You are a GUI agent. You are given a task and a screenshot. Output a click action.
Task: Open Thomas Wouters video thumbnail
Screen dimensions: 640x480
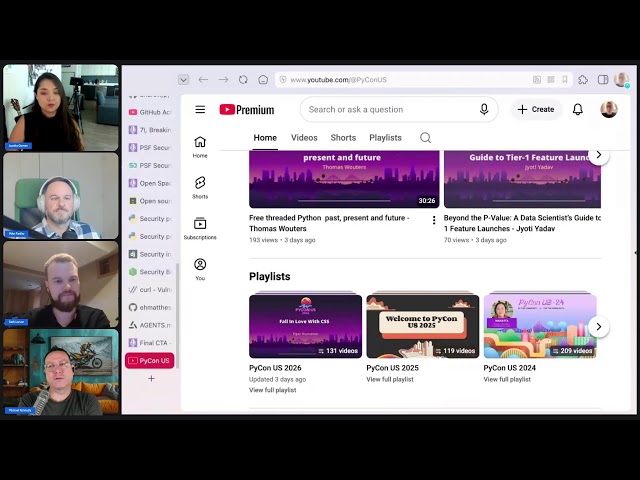(344, 179)
